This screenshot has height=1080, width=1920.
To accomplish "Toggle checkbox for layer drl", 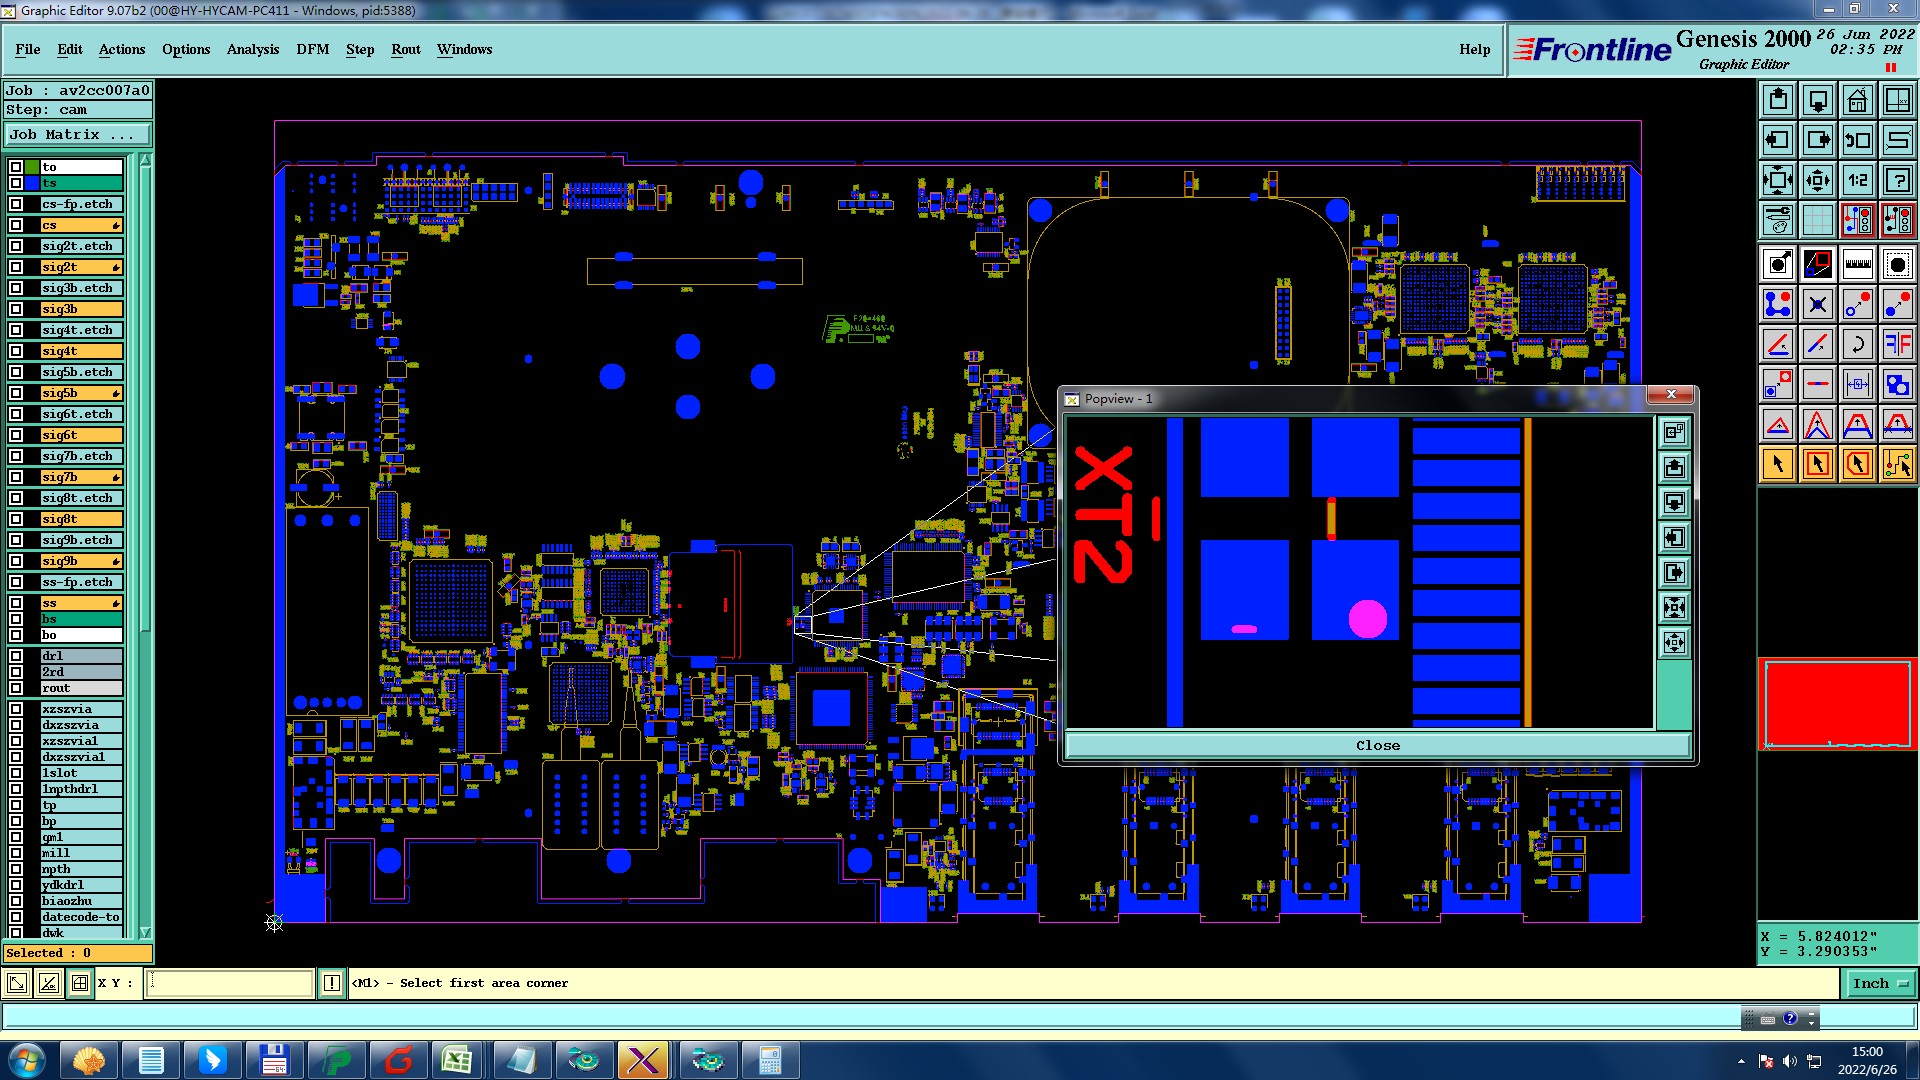I will point(16,656).
